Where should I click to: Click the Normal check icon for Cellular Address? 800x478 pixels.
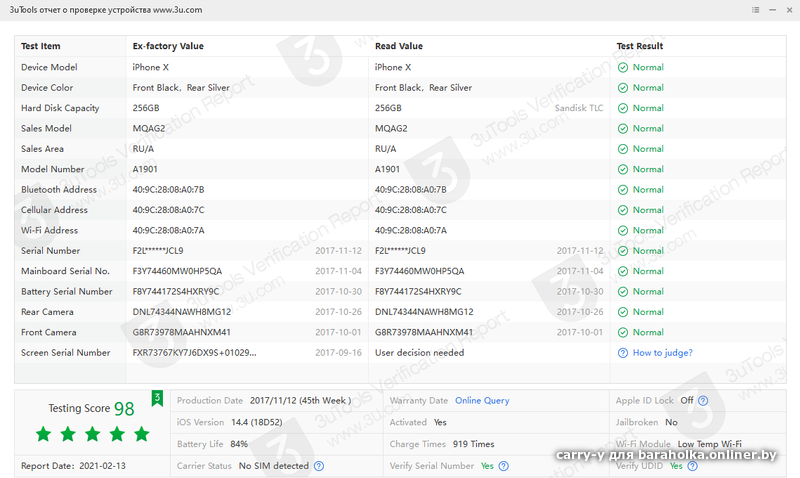(622, 210)
